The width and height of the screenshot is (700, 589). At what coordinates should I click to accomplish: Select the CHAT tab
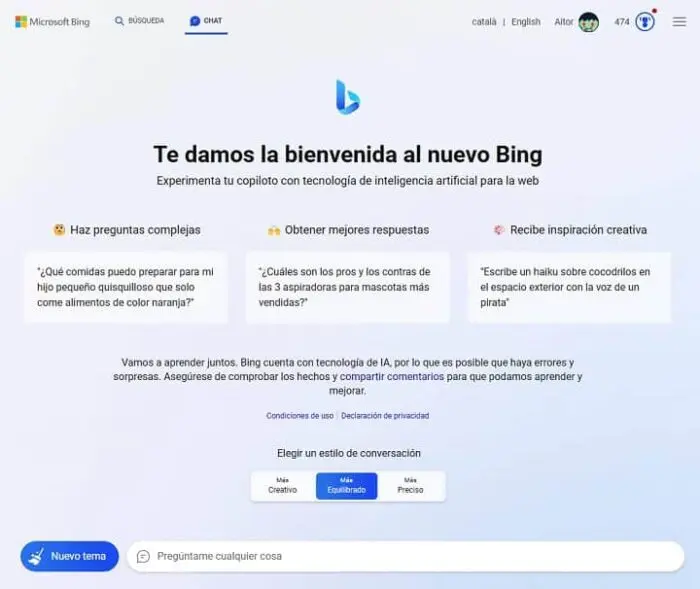[206, 21]
